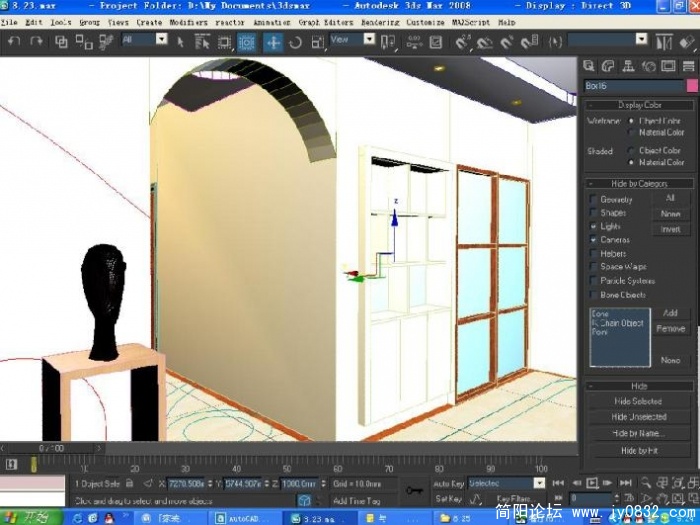Toggle Bone Objects hide checkbox
The image size is (700, 525).
[x=593, y=295]
